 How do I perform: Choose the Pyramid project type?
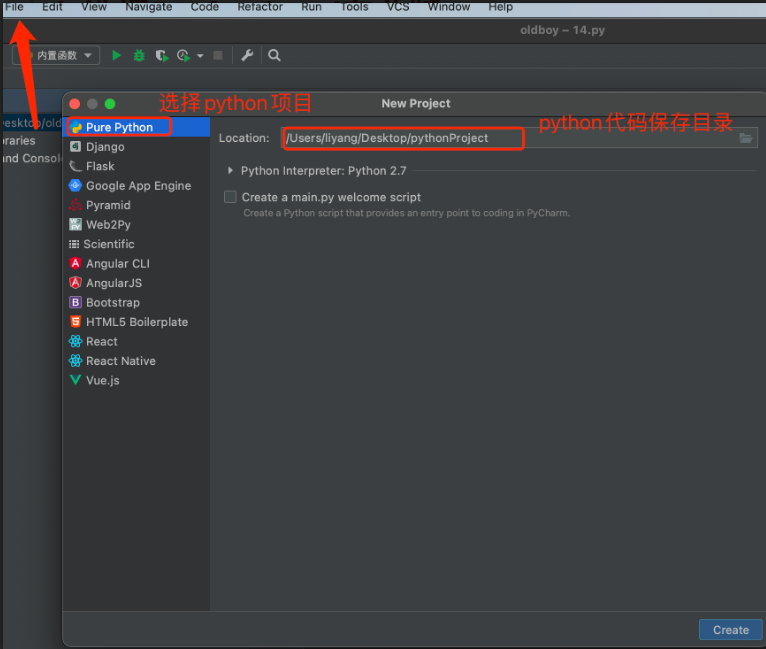tap(136, 205)
